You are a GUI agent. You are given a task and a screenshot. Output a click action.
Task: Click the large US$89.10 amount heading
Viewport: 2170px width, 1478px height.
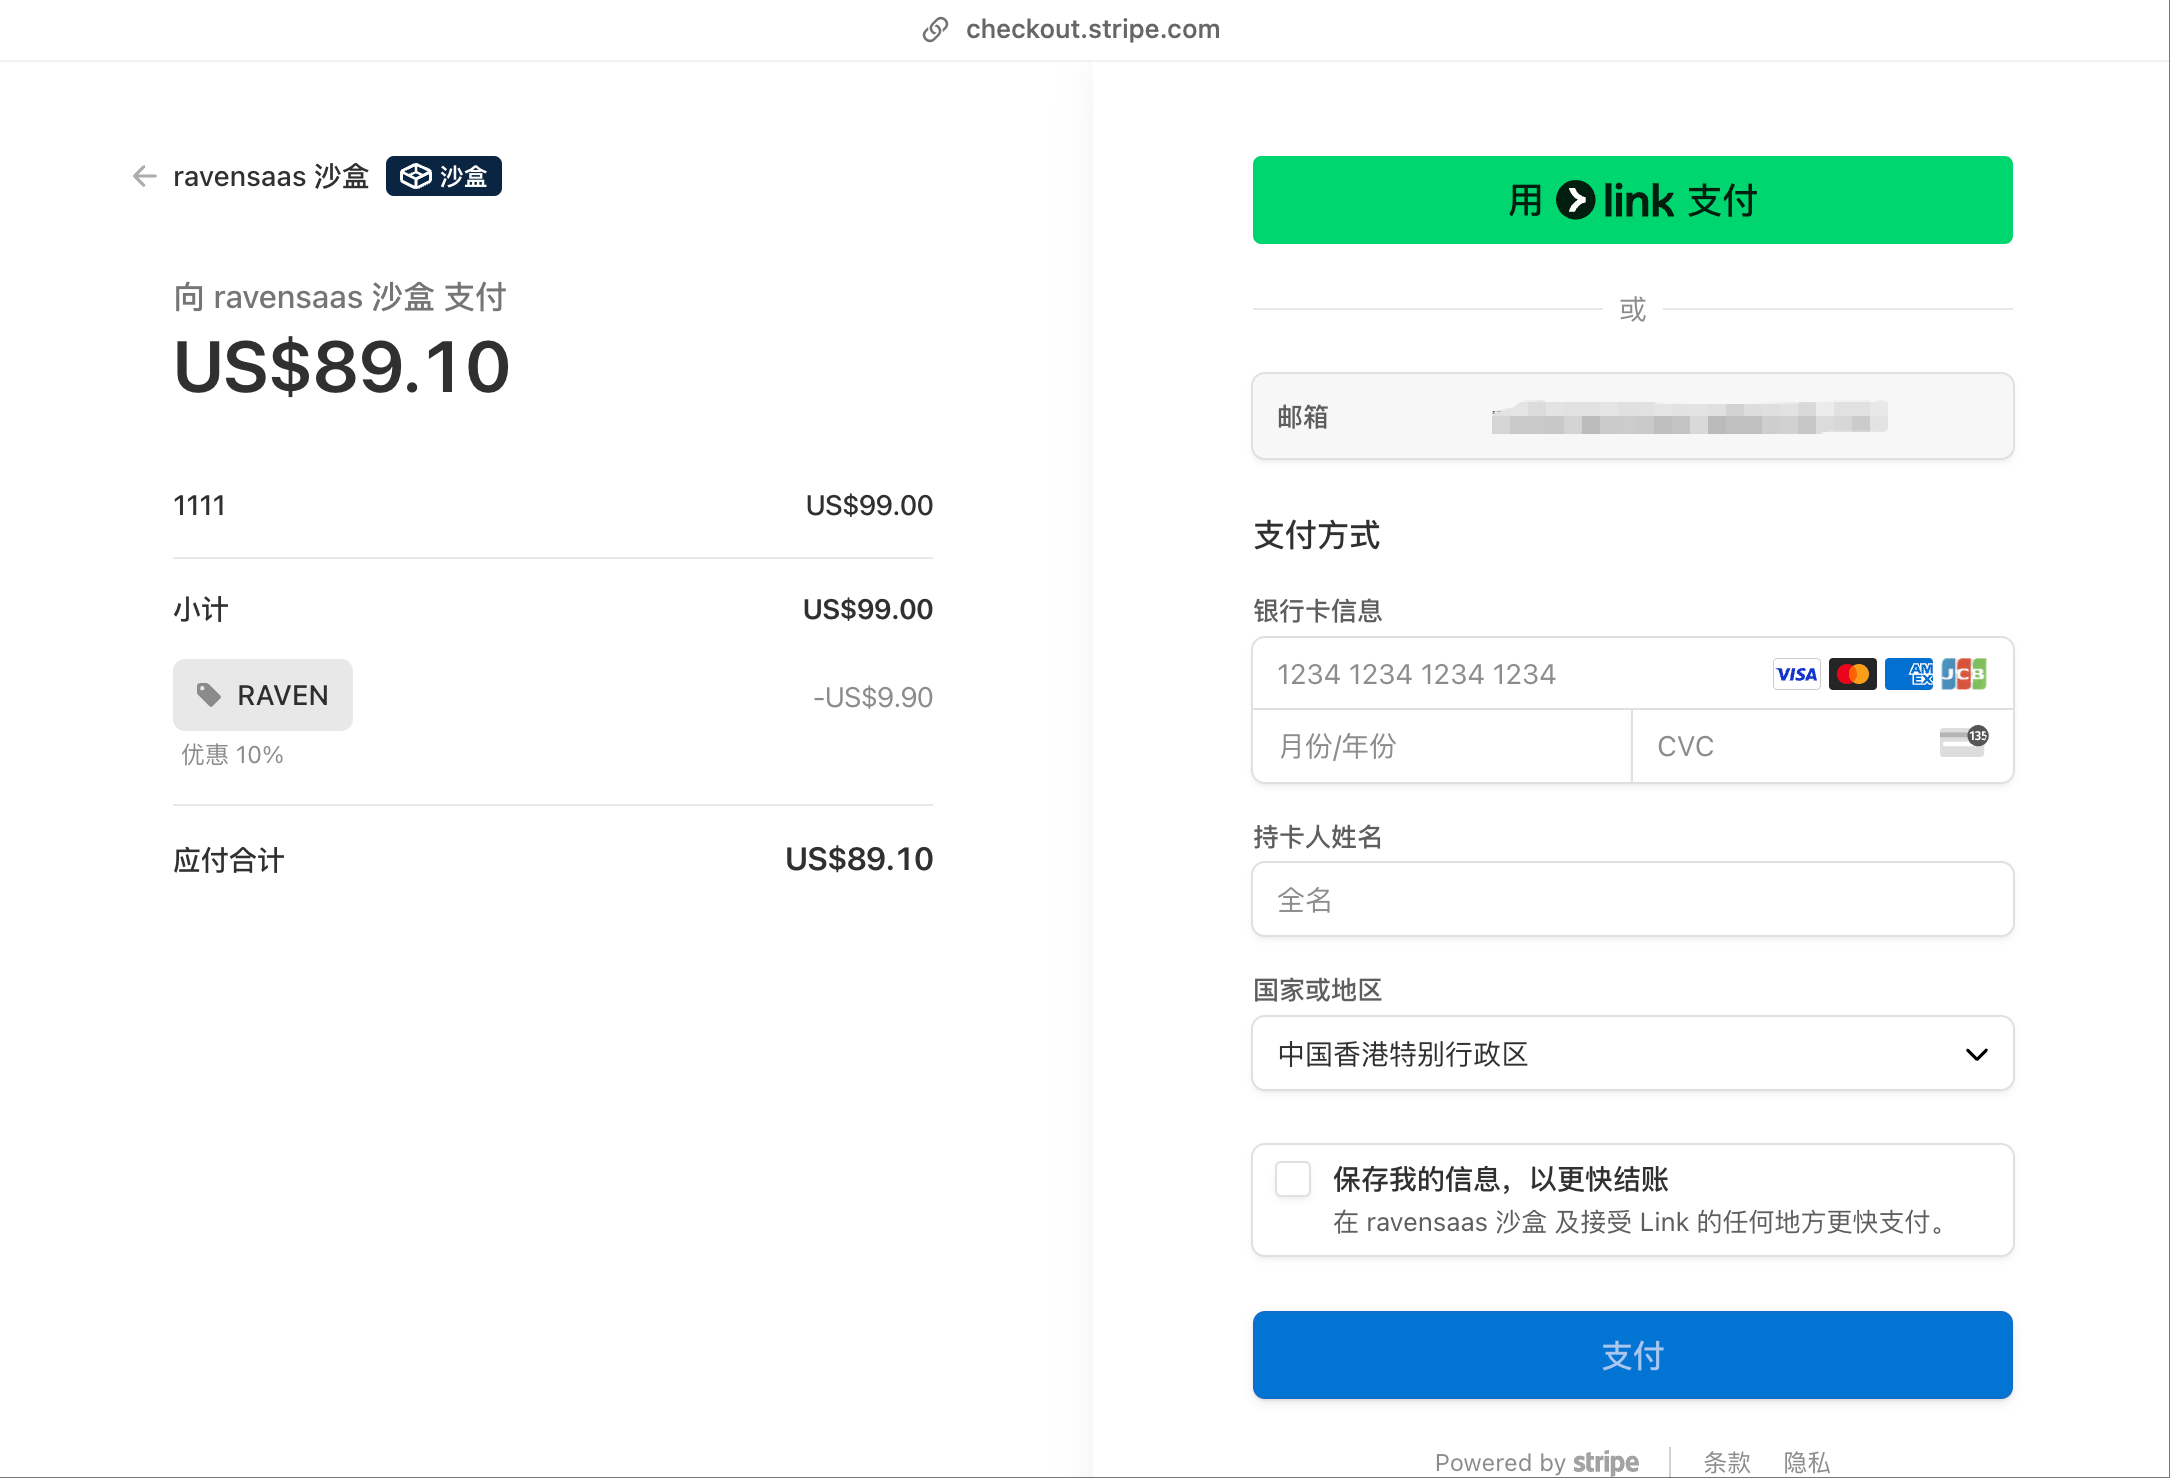342,367
